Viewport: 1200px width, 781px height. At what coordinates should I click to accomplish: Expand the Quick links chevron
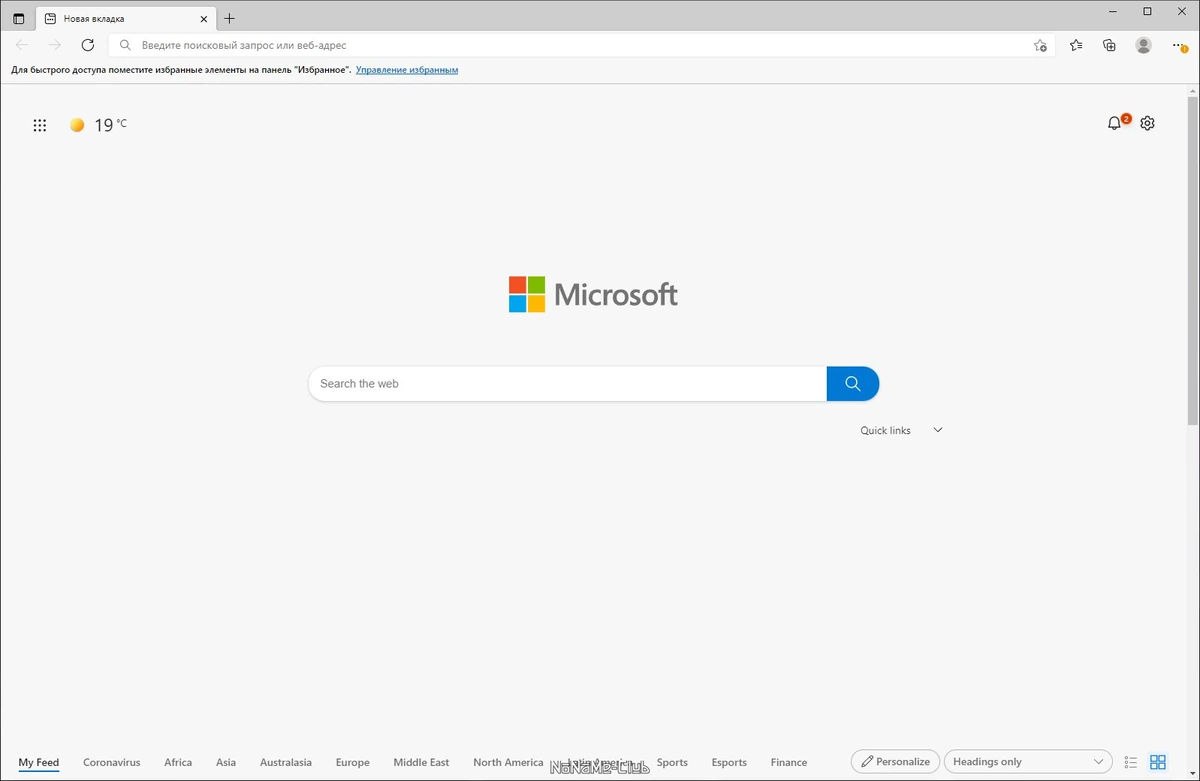(938, 430)
